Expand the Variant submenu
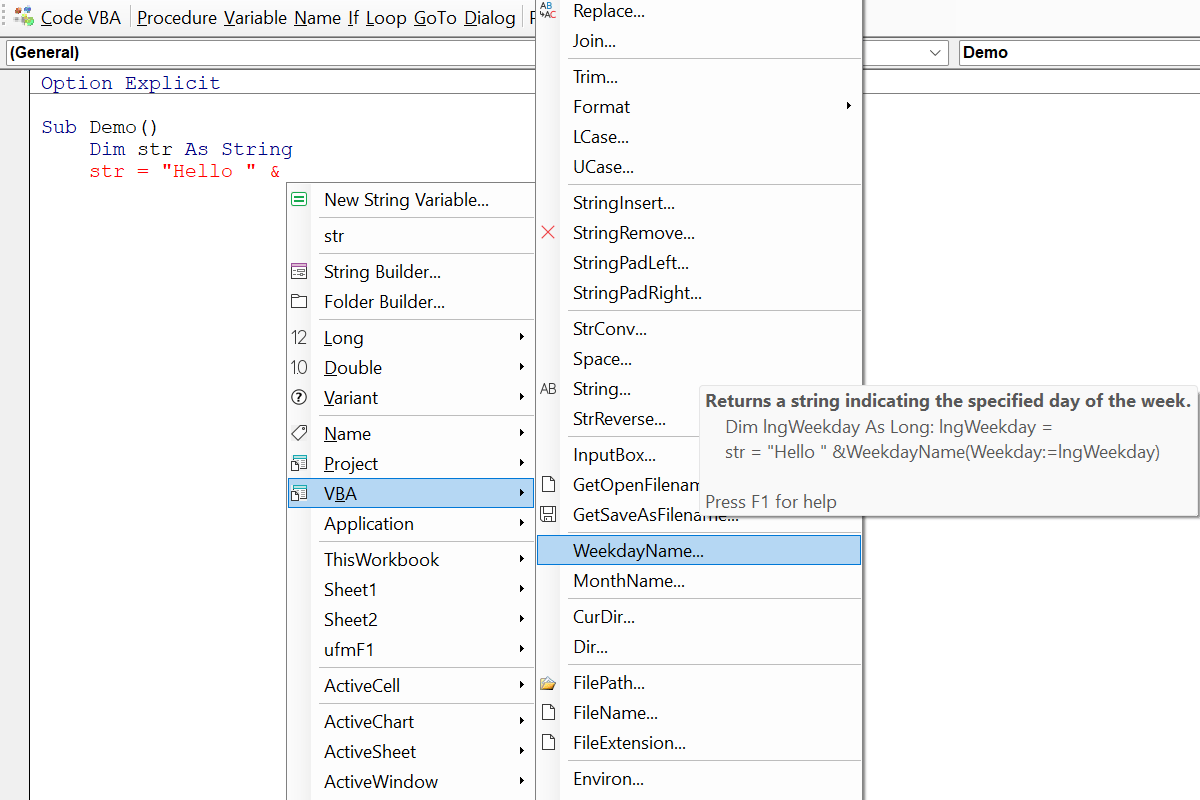 point(522,397)
